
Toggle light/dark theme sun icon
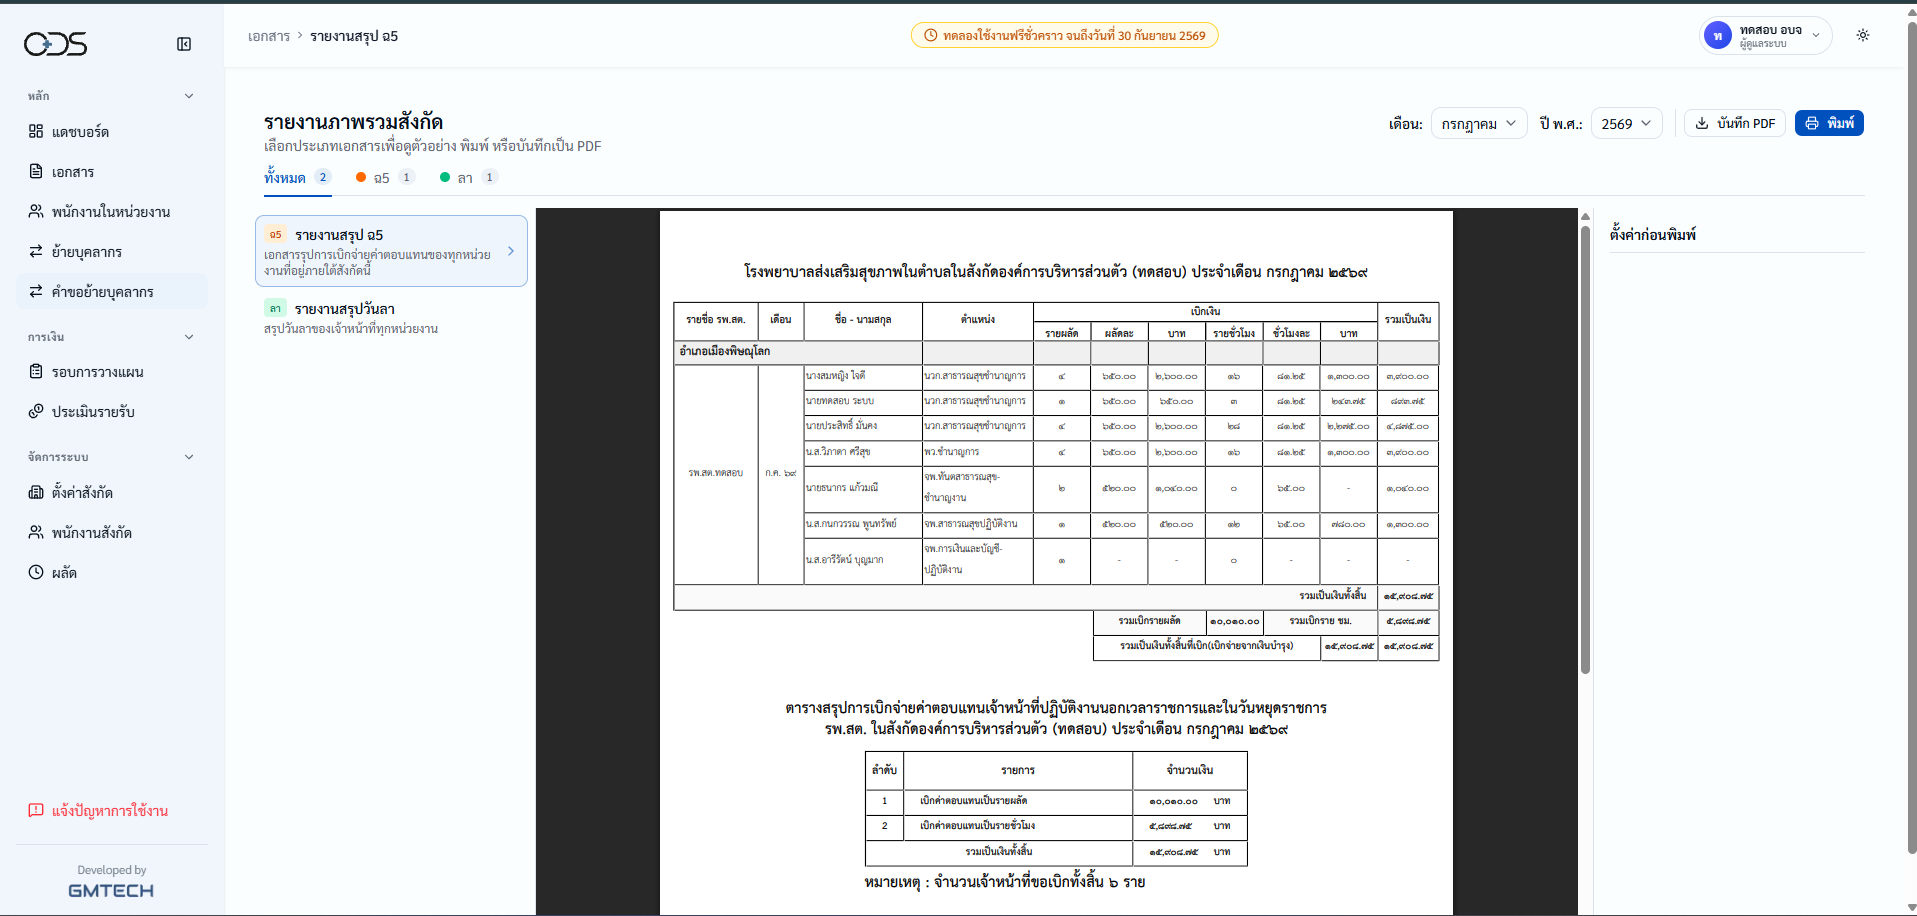point(1863,35)
